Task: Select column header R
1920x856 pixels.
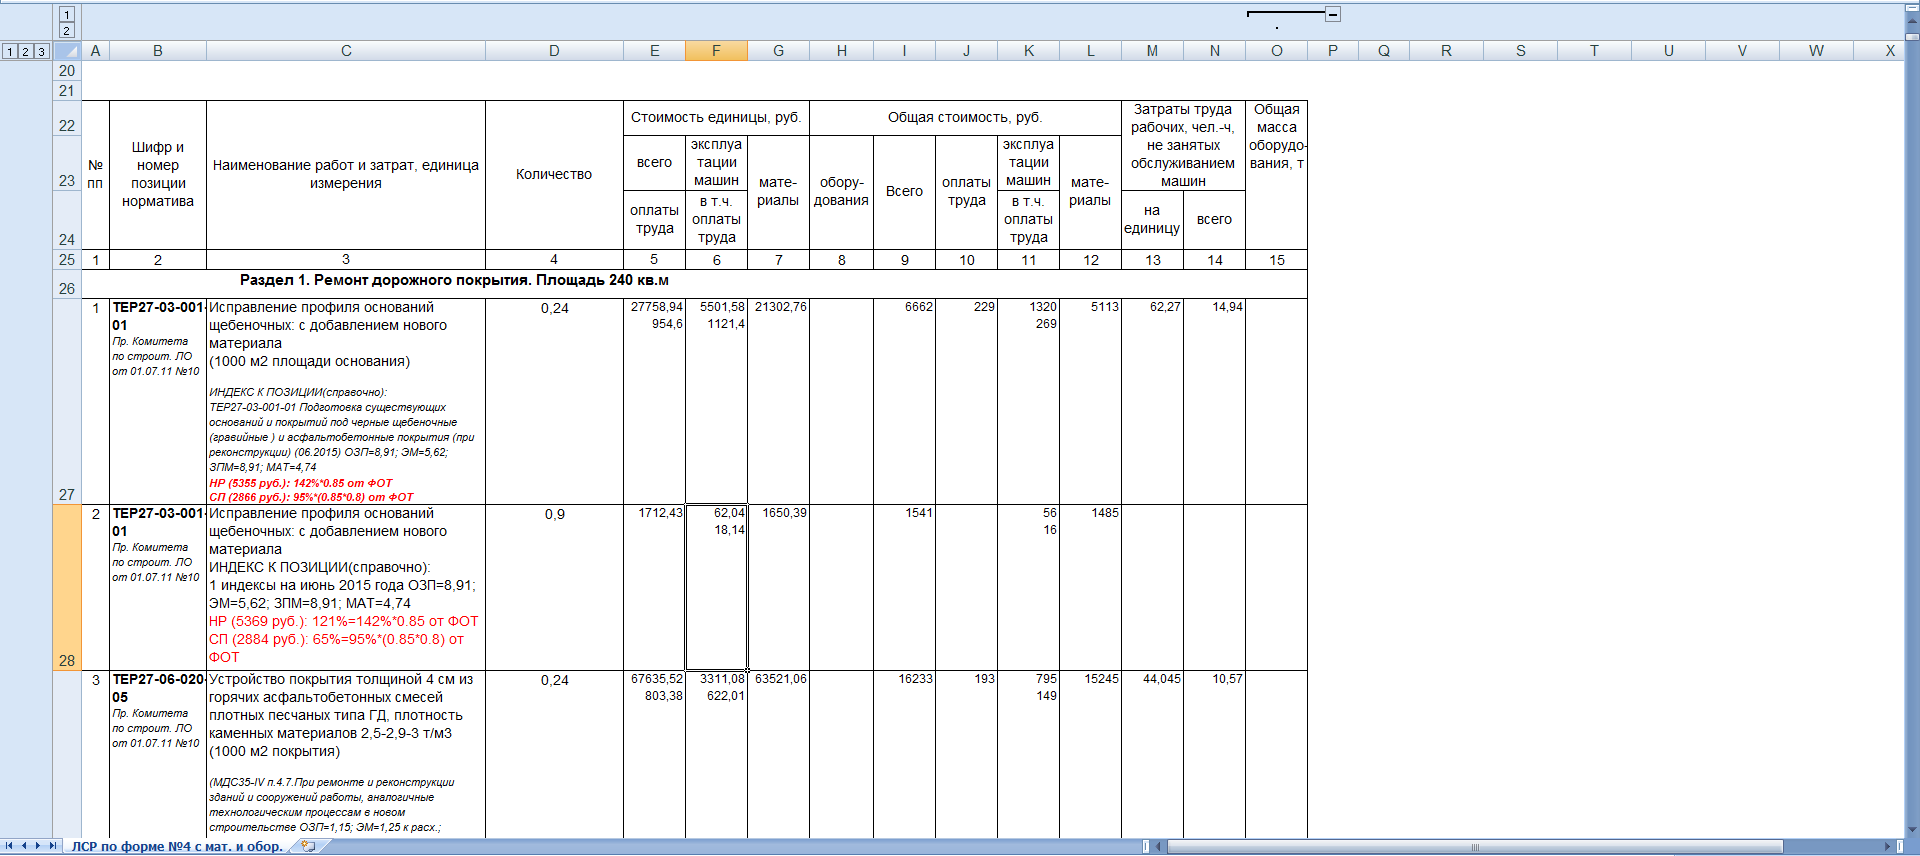Action: 1446,51
